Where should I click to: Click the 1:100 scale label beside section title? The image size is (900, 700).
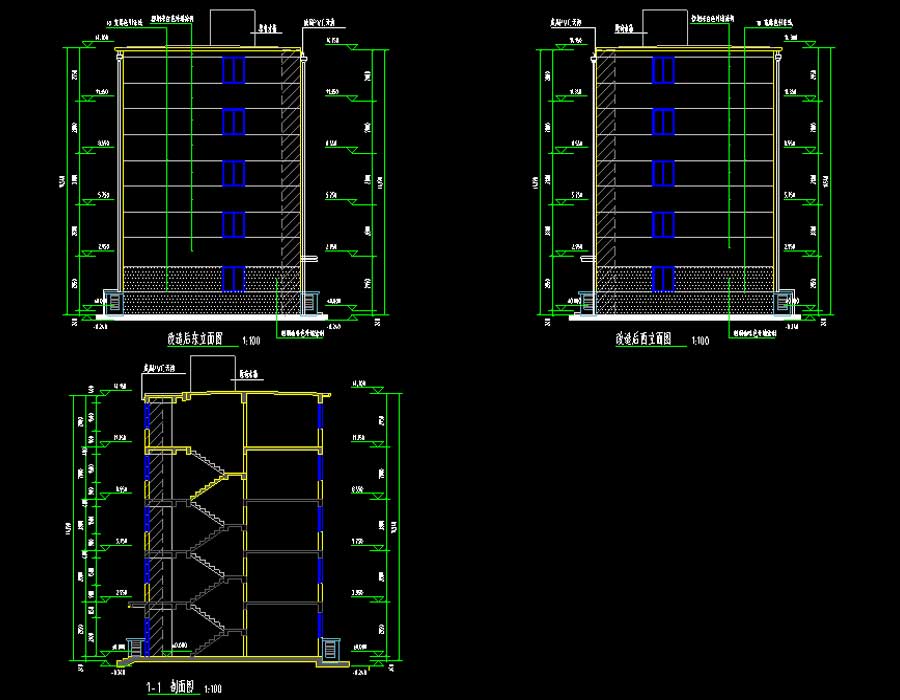pos(213,689)
